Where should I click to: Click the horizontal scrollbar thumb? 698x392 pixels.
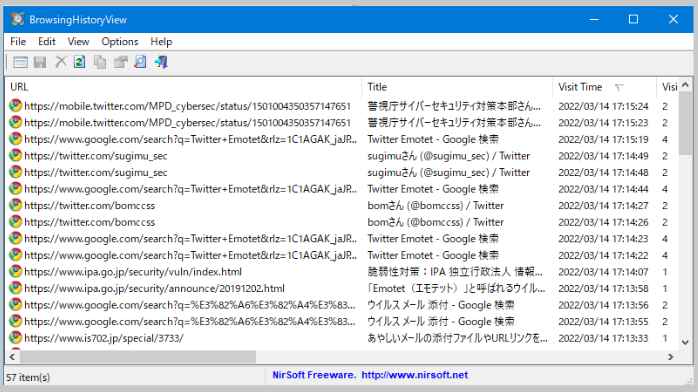click(138, 357)
